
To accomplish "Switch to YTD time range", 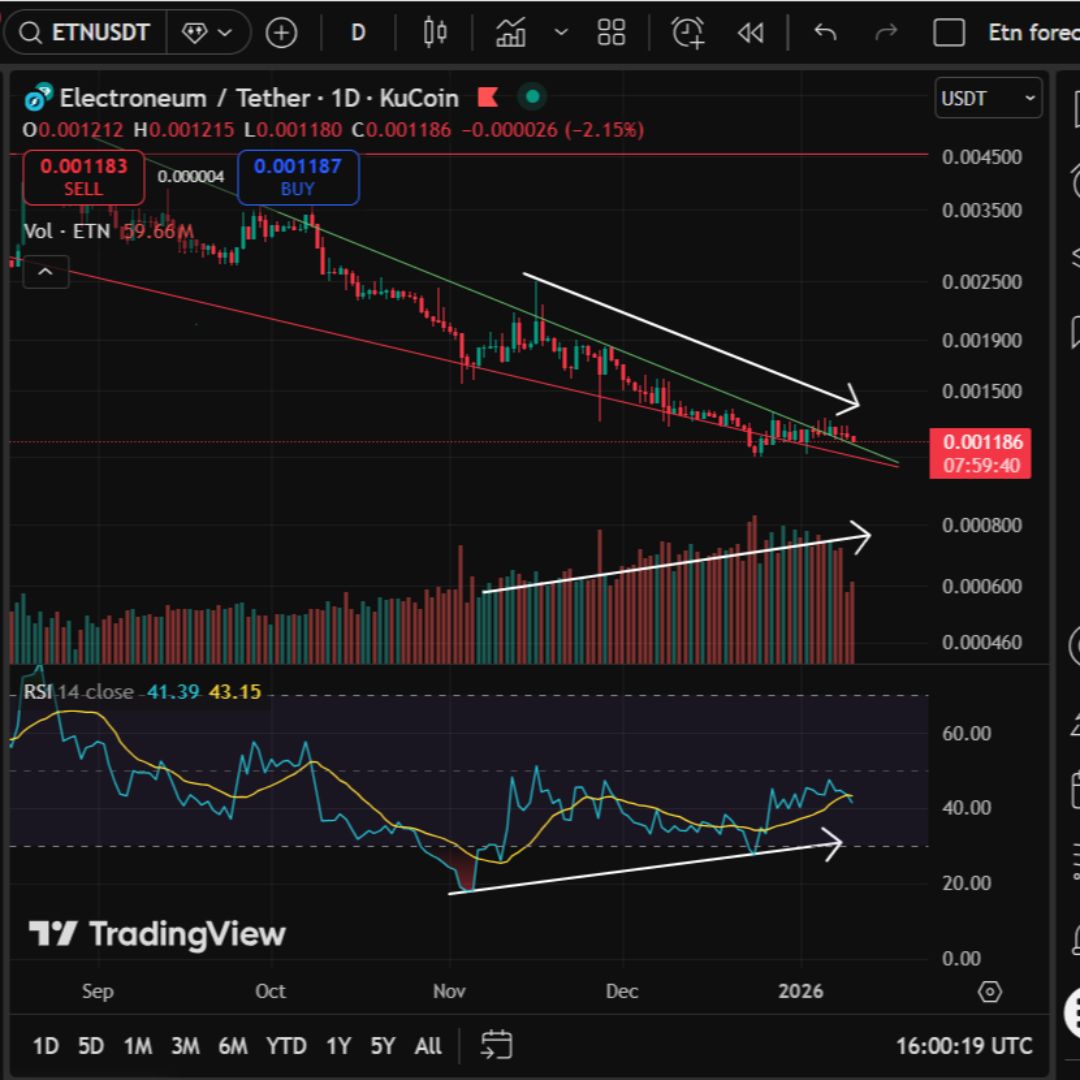I will (286, 1046).
